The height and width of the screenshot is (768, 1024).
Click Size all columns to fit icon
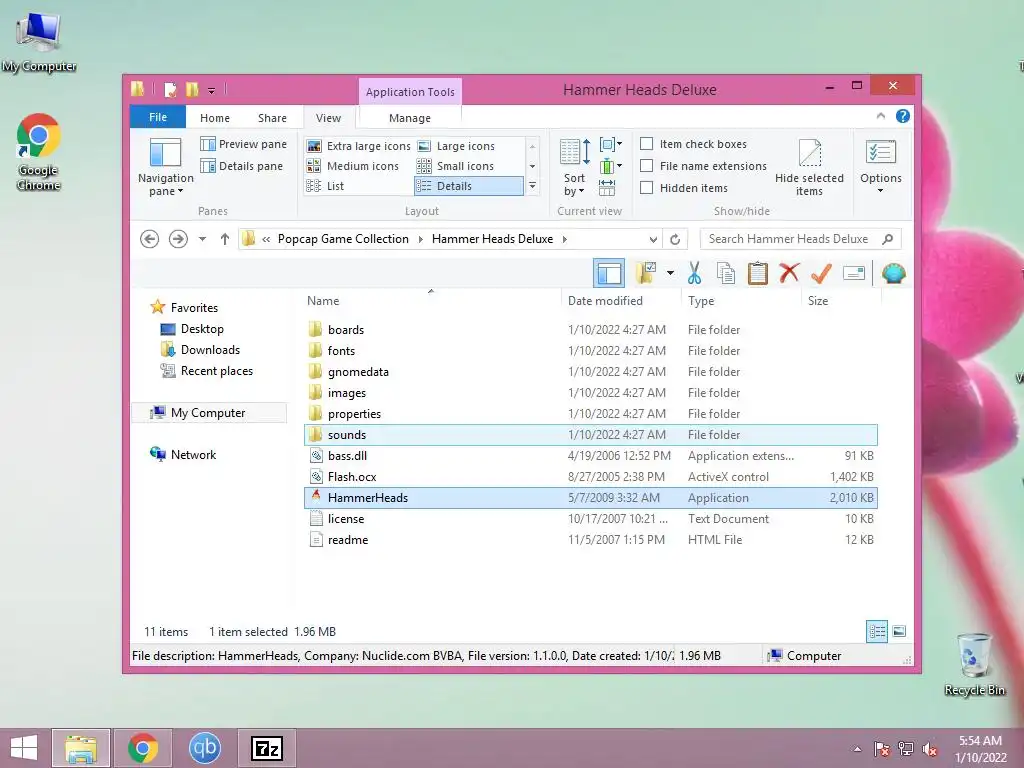(x=607, y=188)
